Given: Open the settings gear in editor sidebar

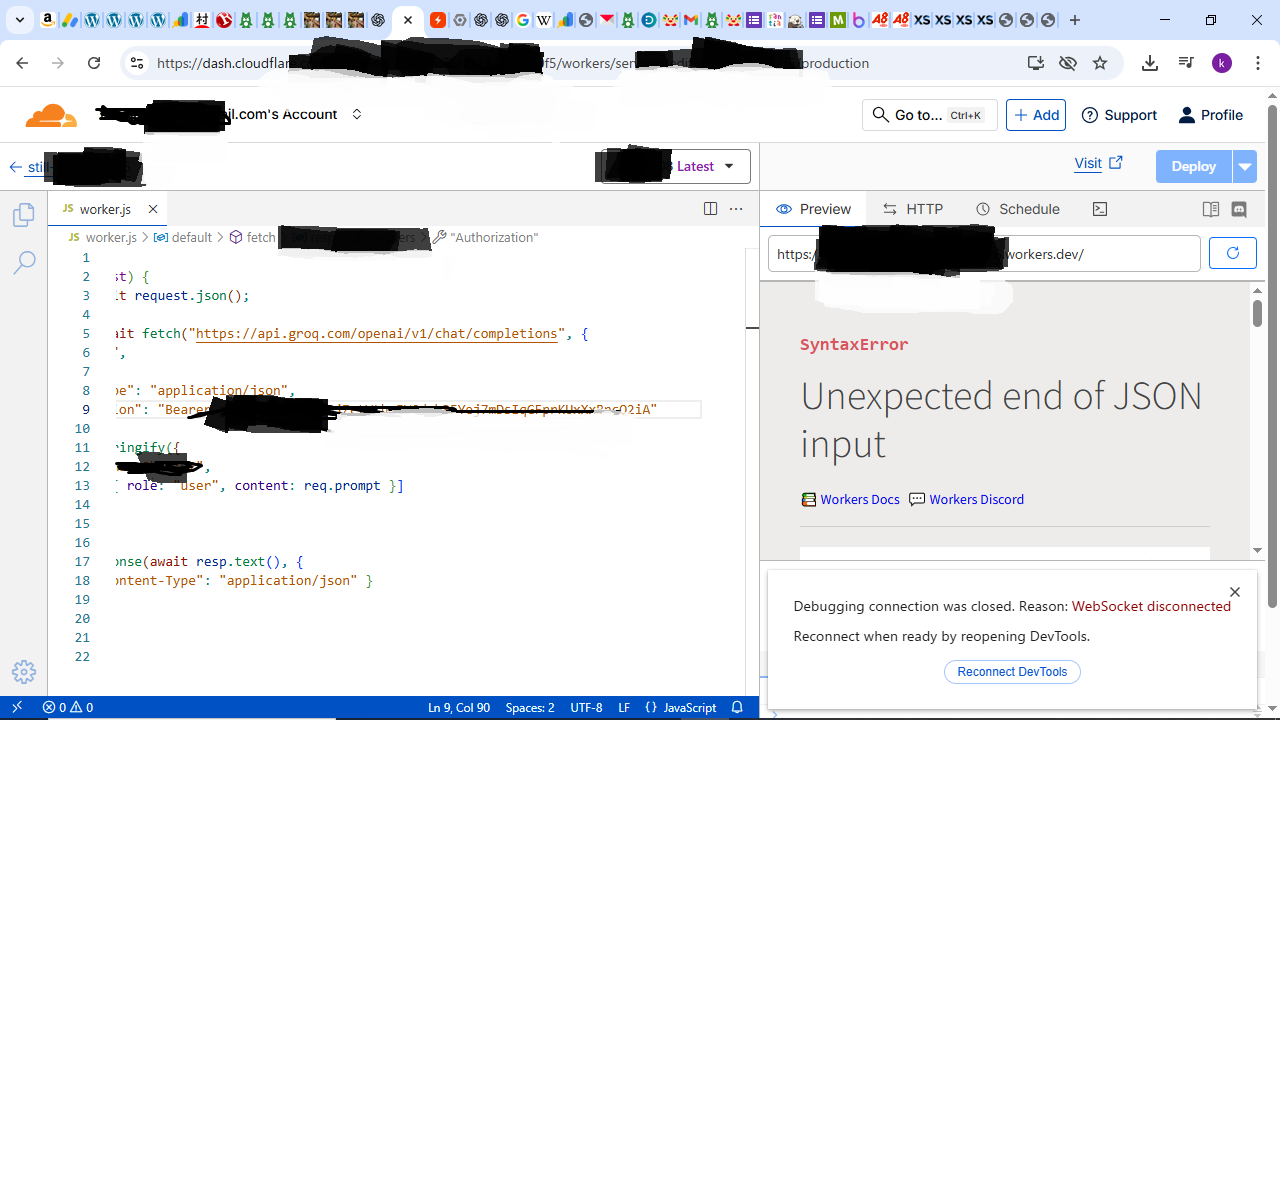Looking at the screenshot, I should pyautogui.click(x=24, y=672).
